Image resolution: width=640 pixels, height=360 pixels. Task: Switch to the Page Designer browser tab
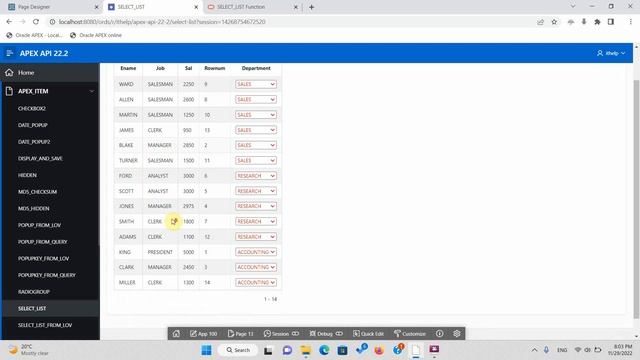click(54, 7)
